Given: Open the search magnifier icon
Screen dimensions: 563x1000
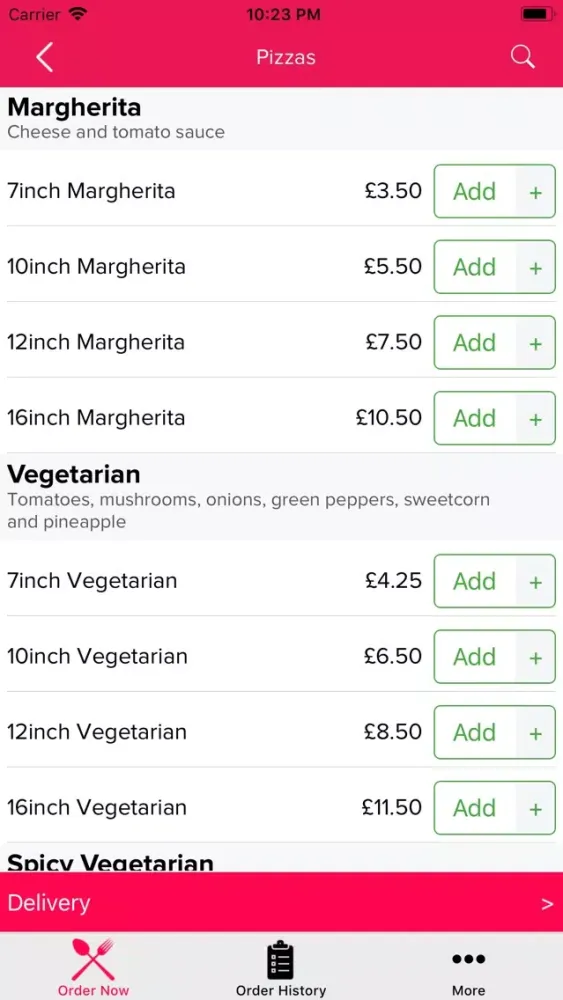Looking at the screenshot, I should [x=522, y=57].
